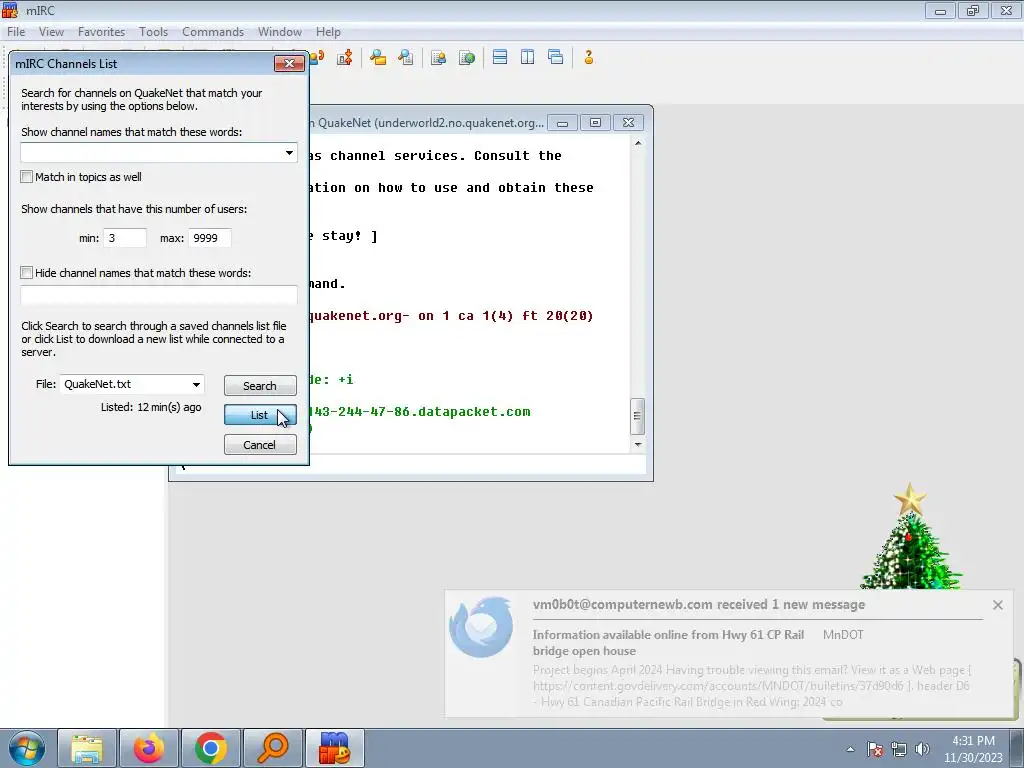Expand the channel name match words dropdown

(289, 153)
